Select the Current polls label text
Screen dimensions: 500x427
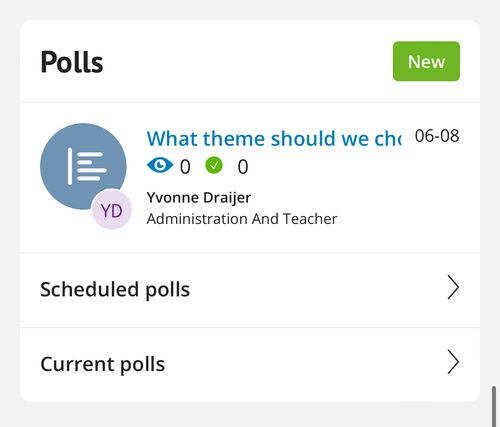(x=103, y=364)
